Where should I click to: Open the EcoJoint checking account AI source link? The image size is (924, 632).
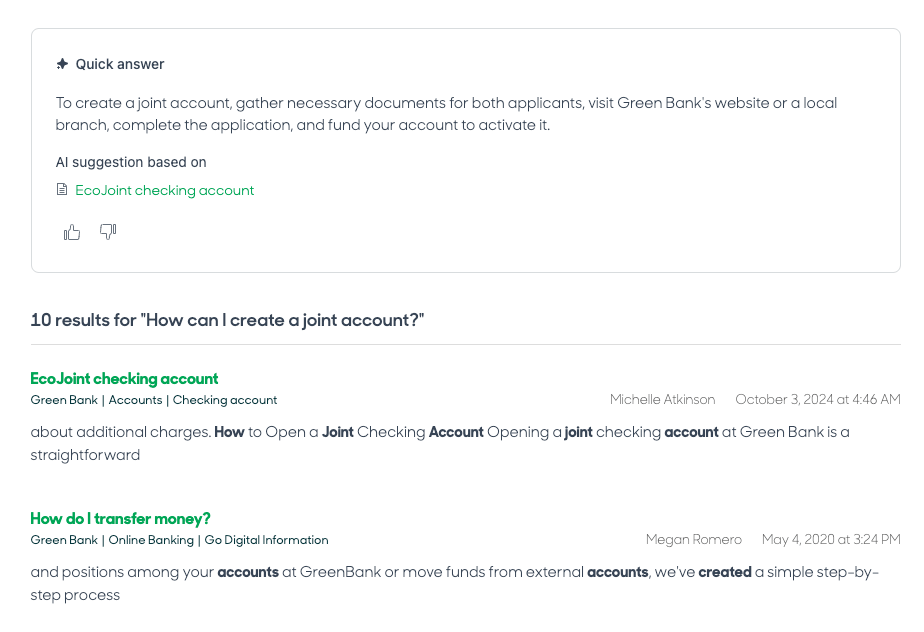pos(164,189)
